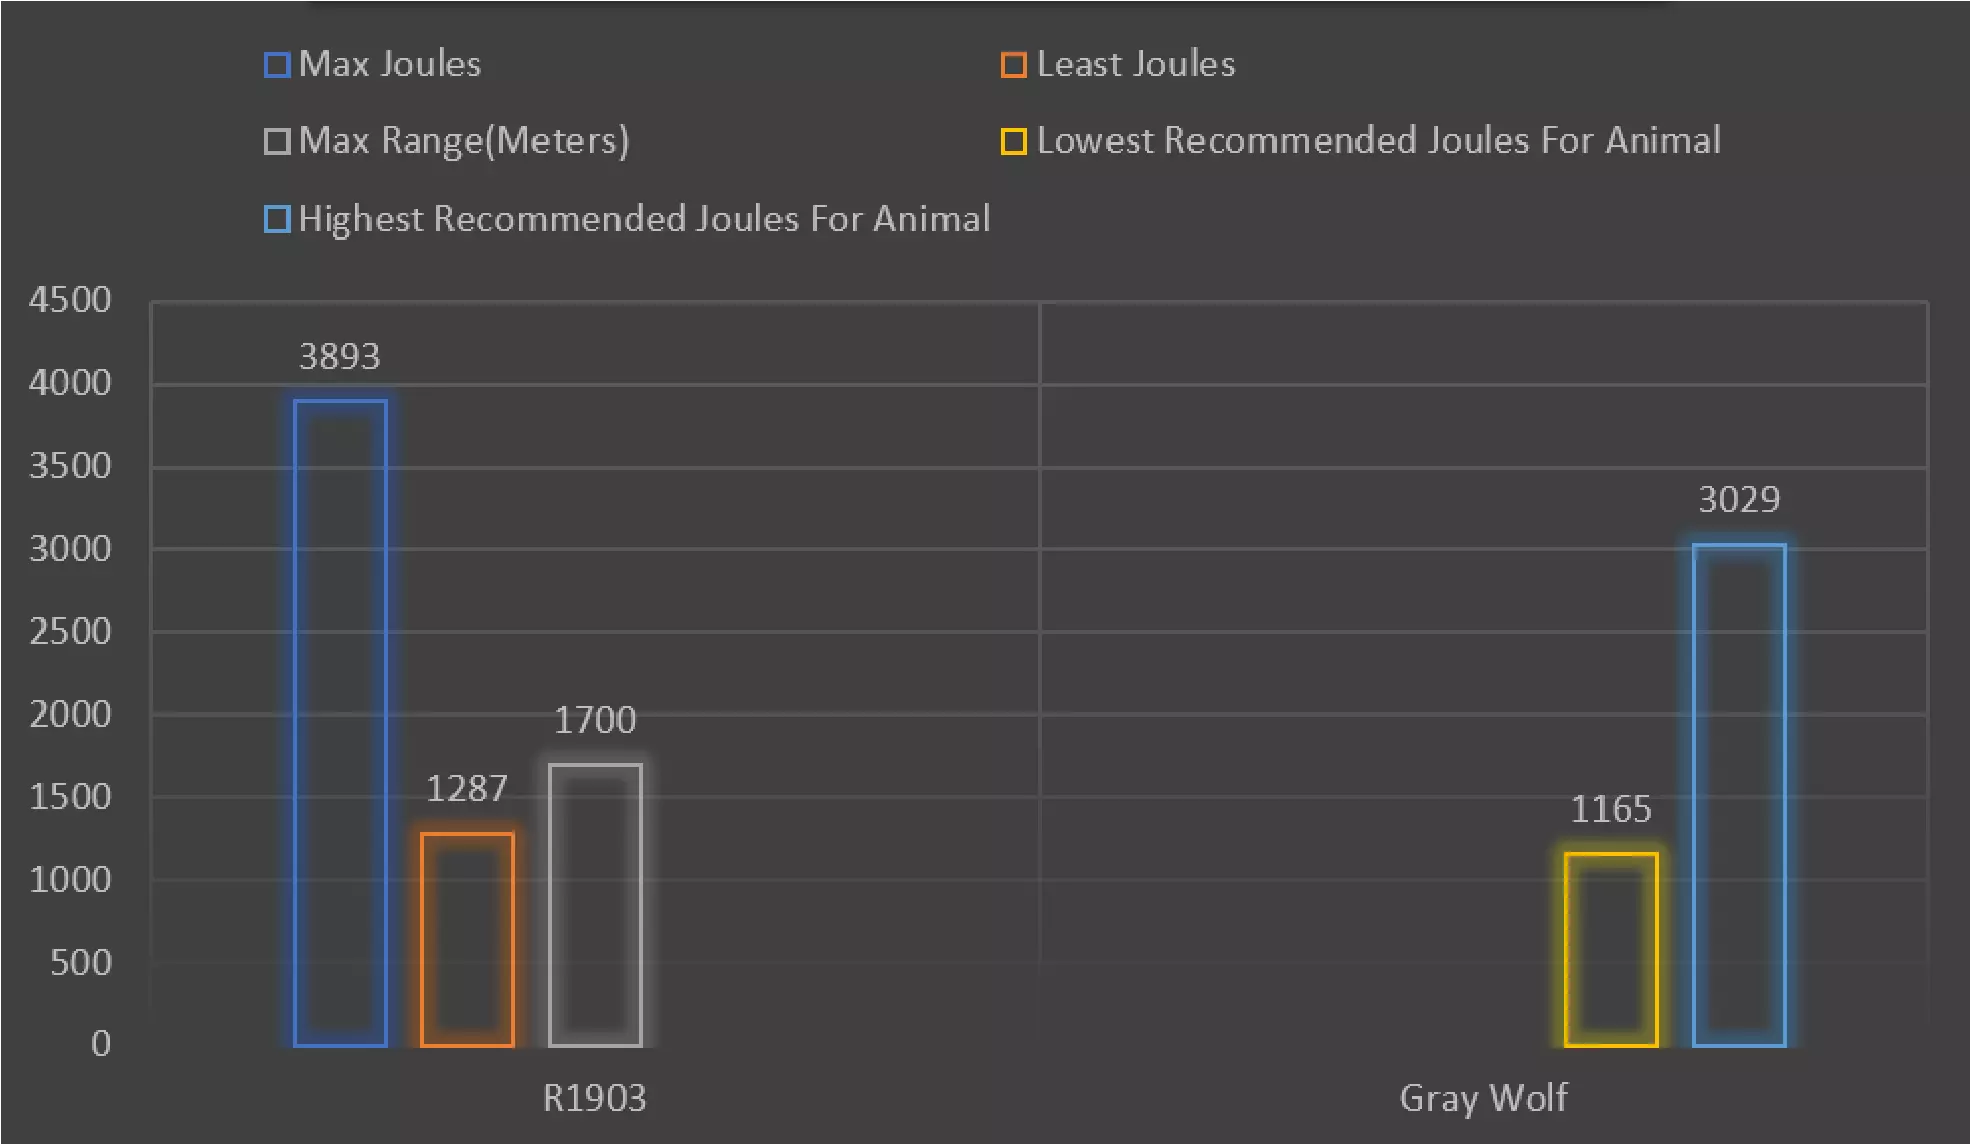Select the Max Joules legend label

coord(390,65)
